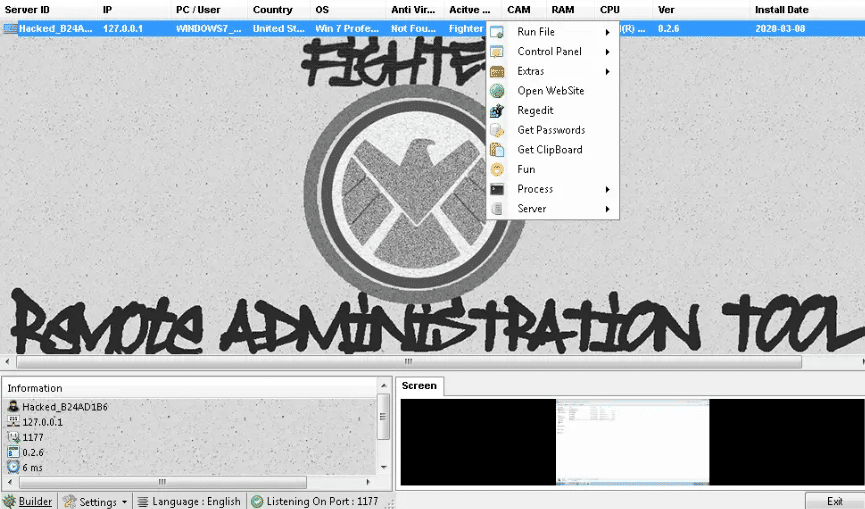The height and width of the screenshot is (509, 865).
Task: Click the version icon beside 0.2.6 in Information
Action: point(13,452)
